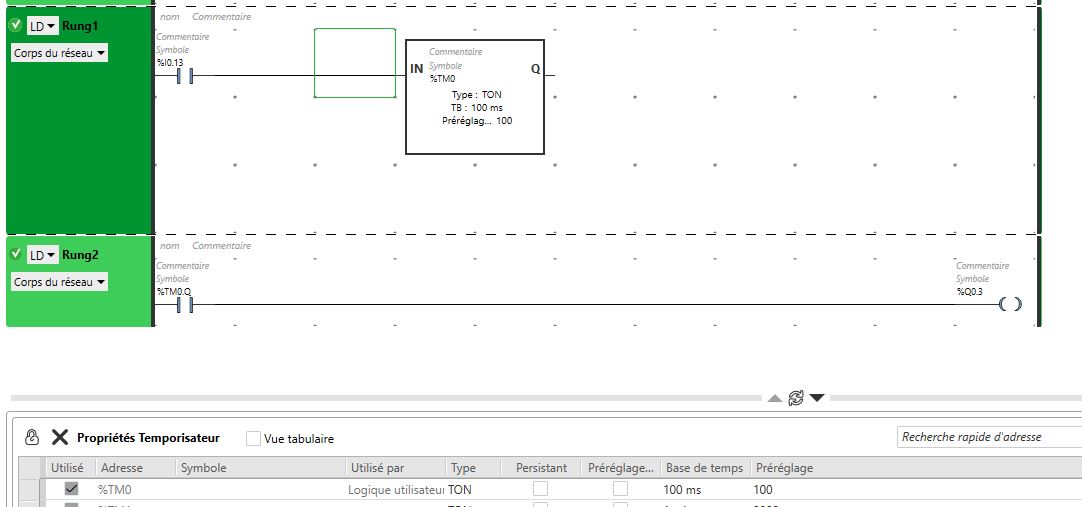Toggle the Utilisé checkbox for %TM0
1082x507 pixels.
[71, 489]
